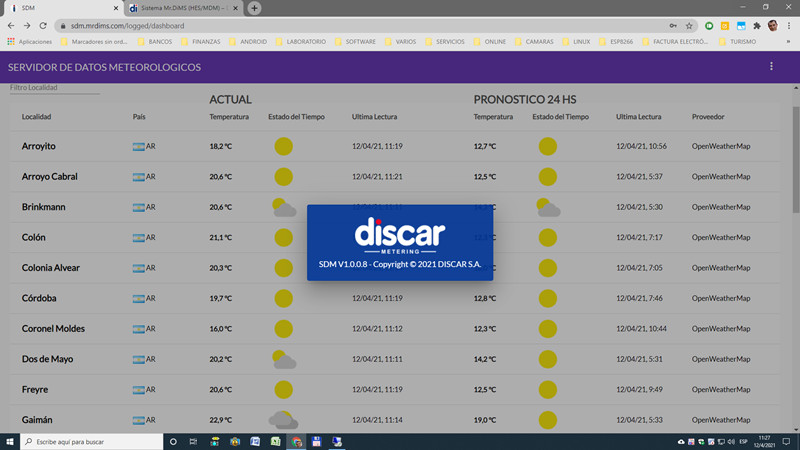Screen dimensions: 800x450
Task: Click the Discar Metering logo in the dialog
Action: click(400, 235)
